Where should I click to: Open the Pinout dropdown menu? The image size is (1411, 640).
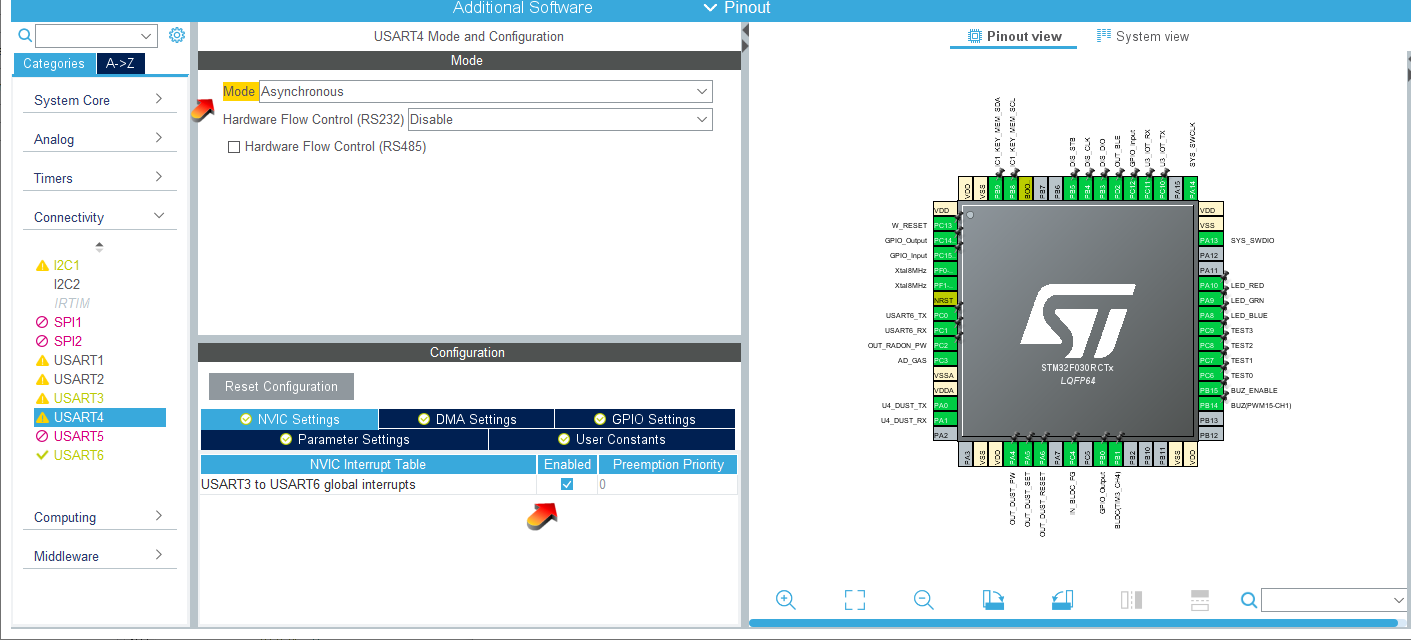pyautogui.click(x=737, y=8)
